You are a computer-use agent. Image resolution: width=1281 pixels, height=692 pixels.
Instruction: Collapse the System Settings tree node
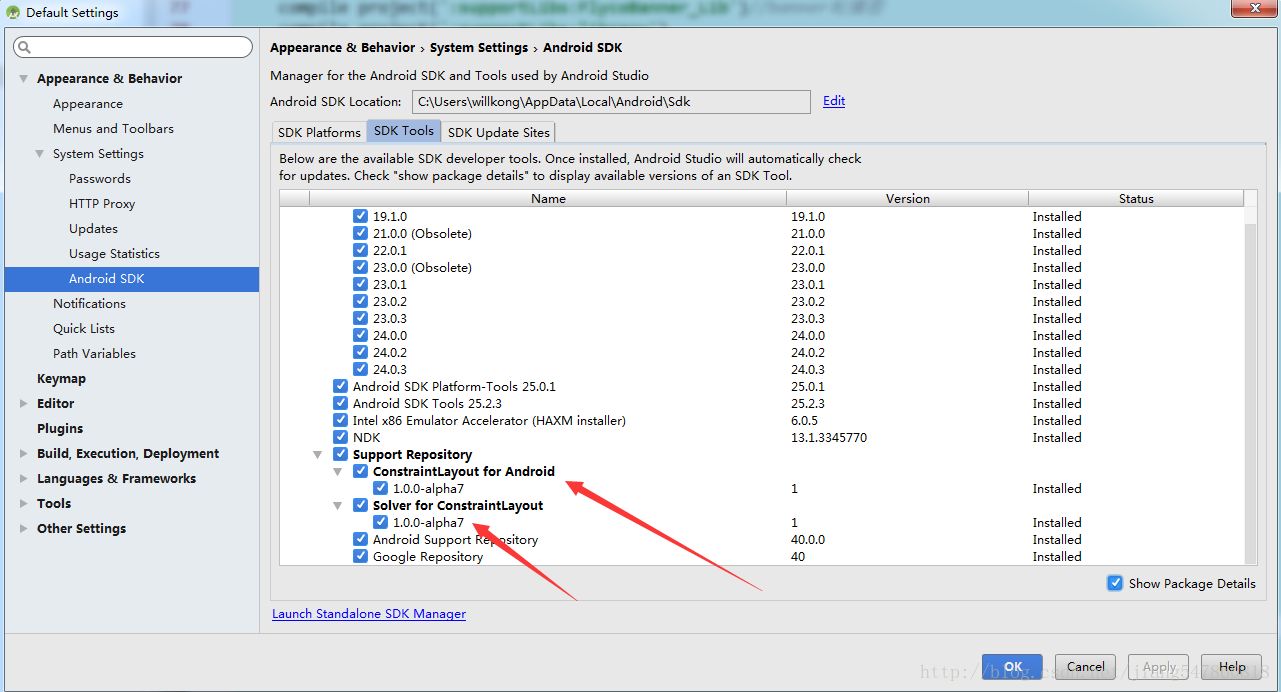point(40,153)
